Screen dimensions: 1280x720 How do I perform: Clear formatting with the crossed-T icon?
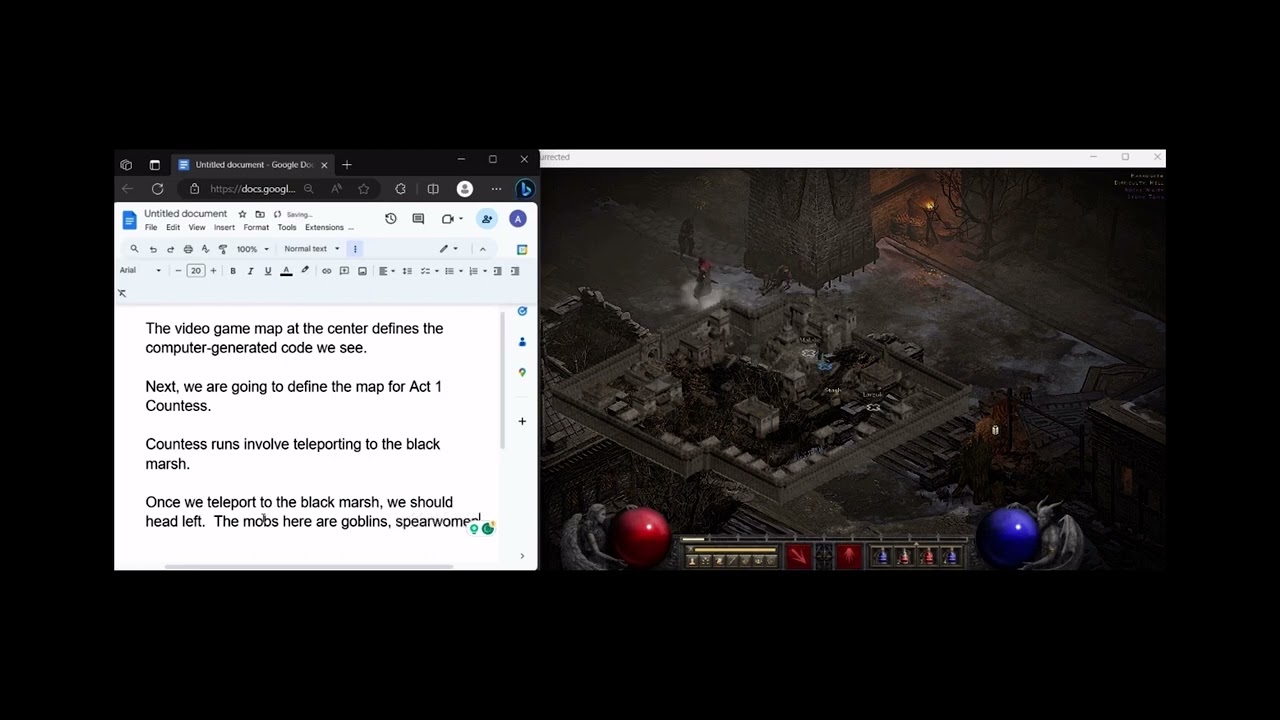[122, 293]
